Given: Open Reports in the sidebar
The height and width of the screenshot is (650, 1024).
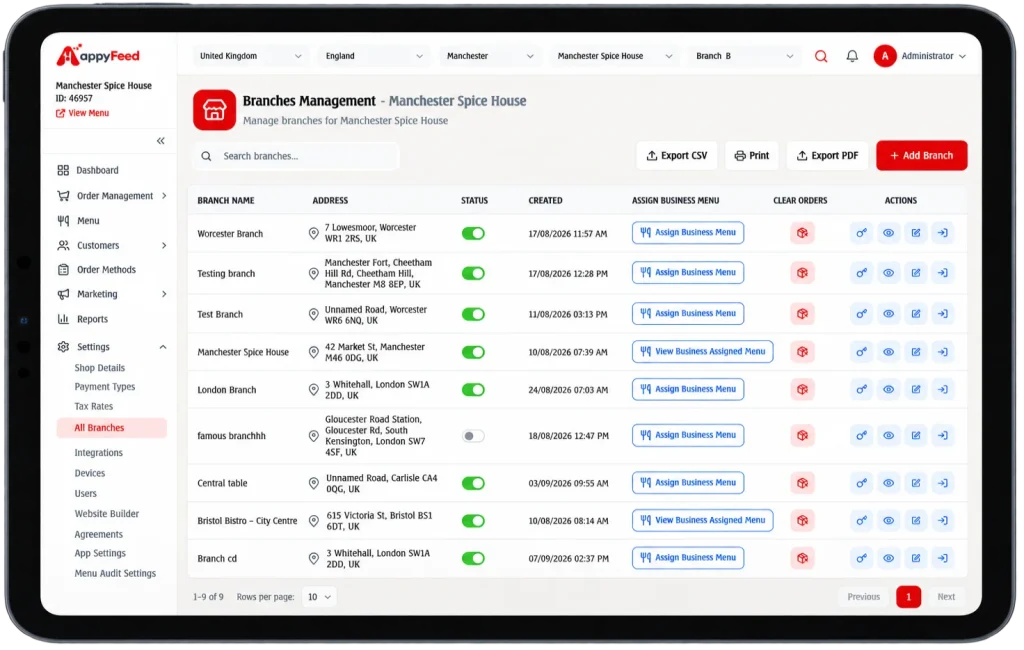Looking at the screenshot, I should pyautogui.click(x=92, y=319).
